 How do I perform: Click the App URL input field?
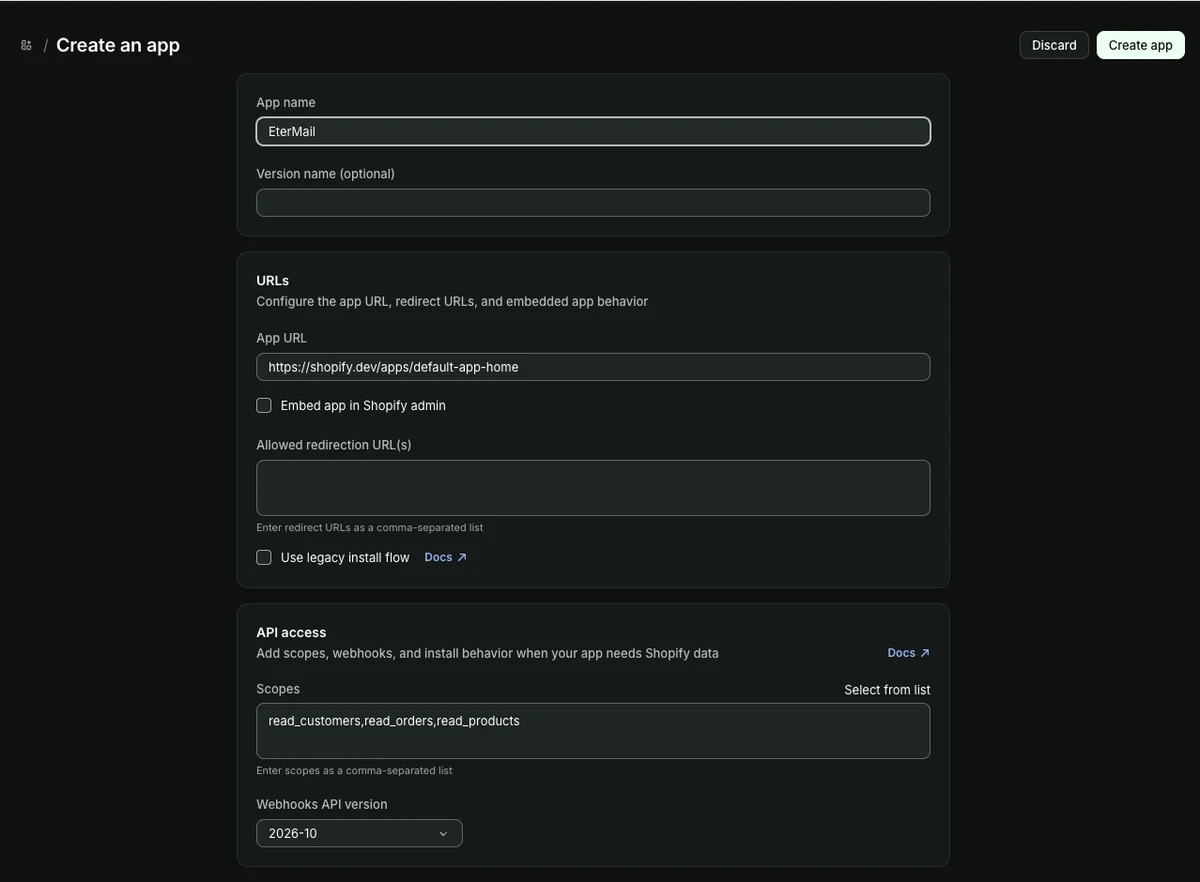(593, 367)
